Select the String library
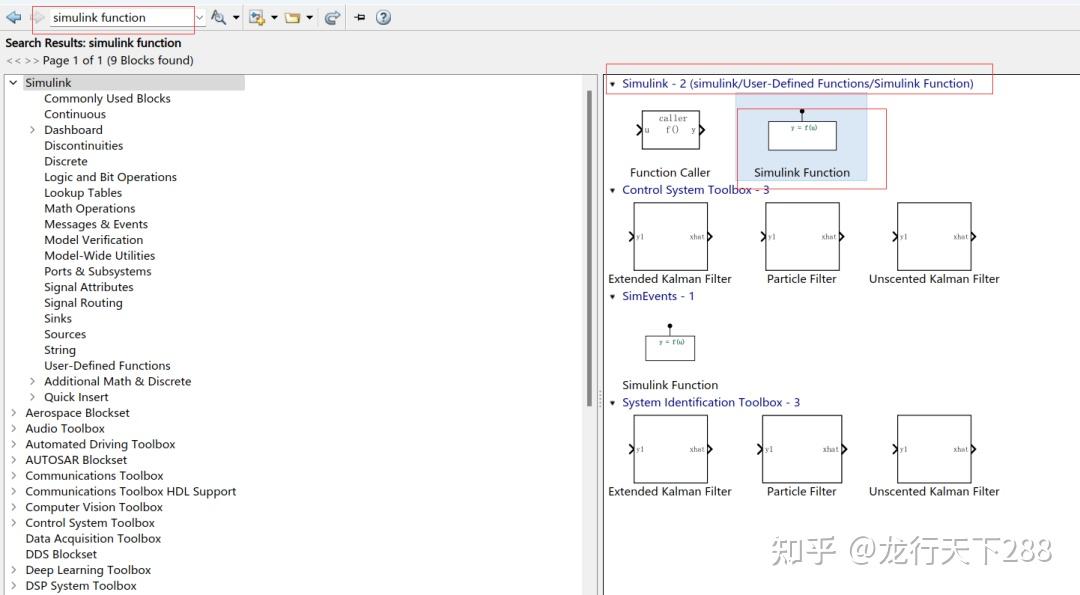 pyautogui.click(x=60, y=350)
